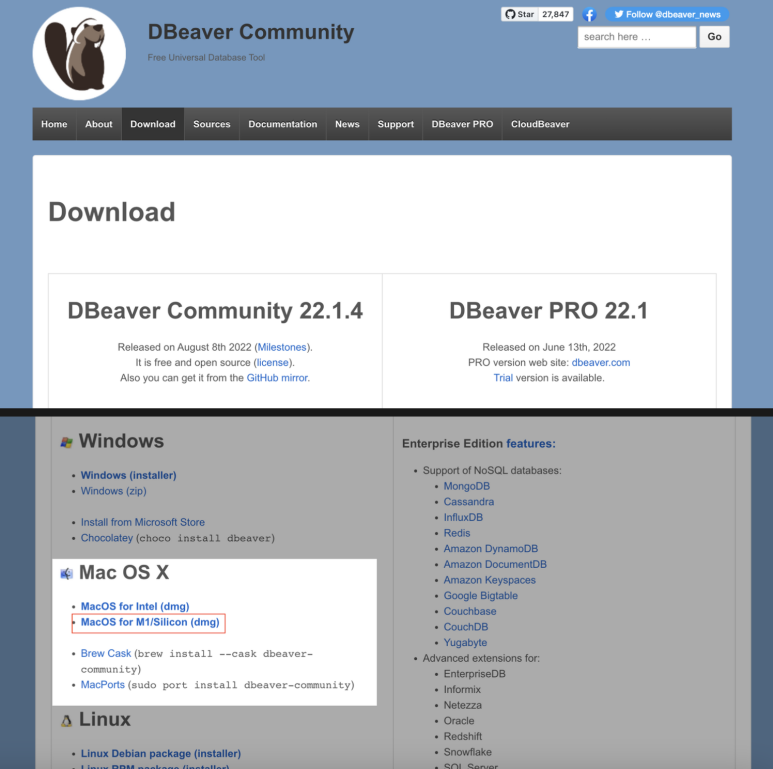The width and height of the screenshot is (773, 769).
Task: Click the Snowflake list entry
Action: (468, 752)
